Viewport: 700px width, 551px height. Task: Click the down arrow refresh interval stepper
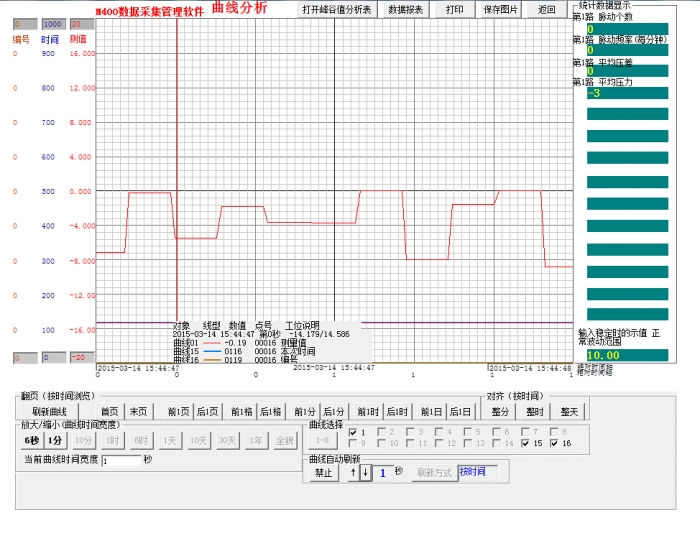pyautogui.click(x=365, y=472)
